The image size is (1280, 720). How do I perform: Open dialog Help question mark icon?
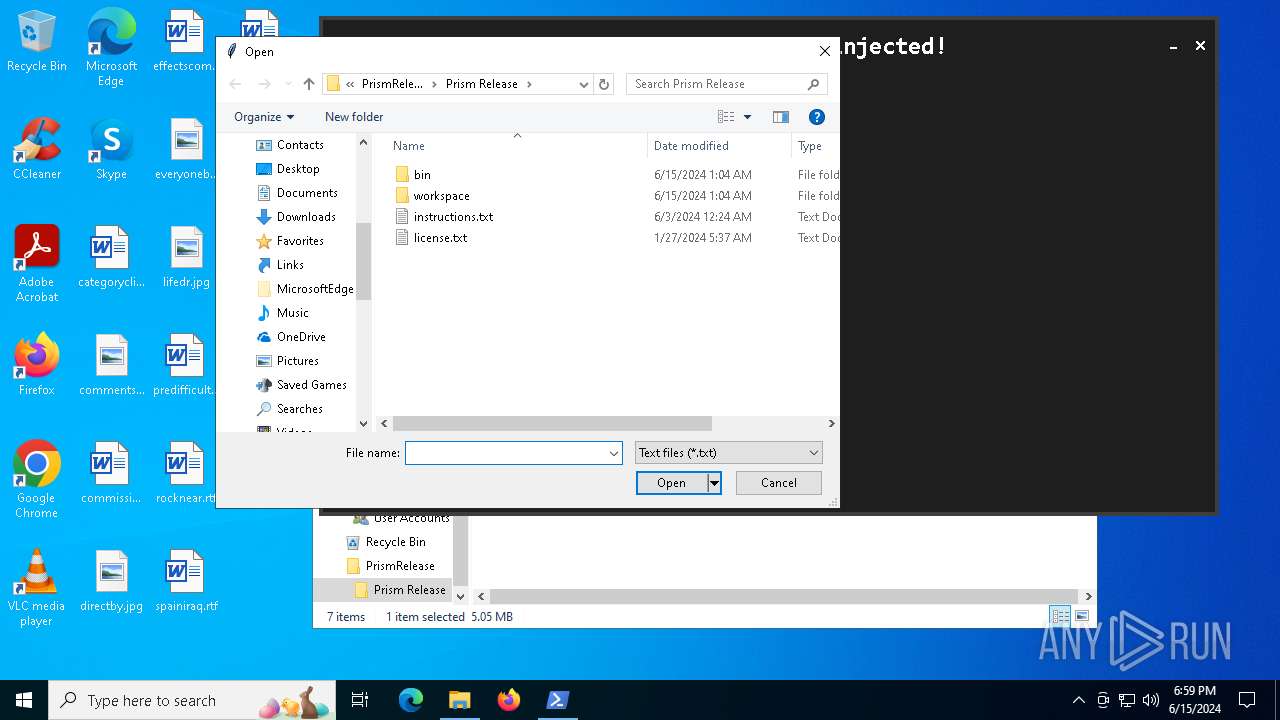tap(817, 117)
